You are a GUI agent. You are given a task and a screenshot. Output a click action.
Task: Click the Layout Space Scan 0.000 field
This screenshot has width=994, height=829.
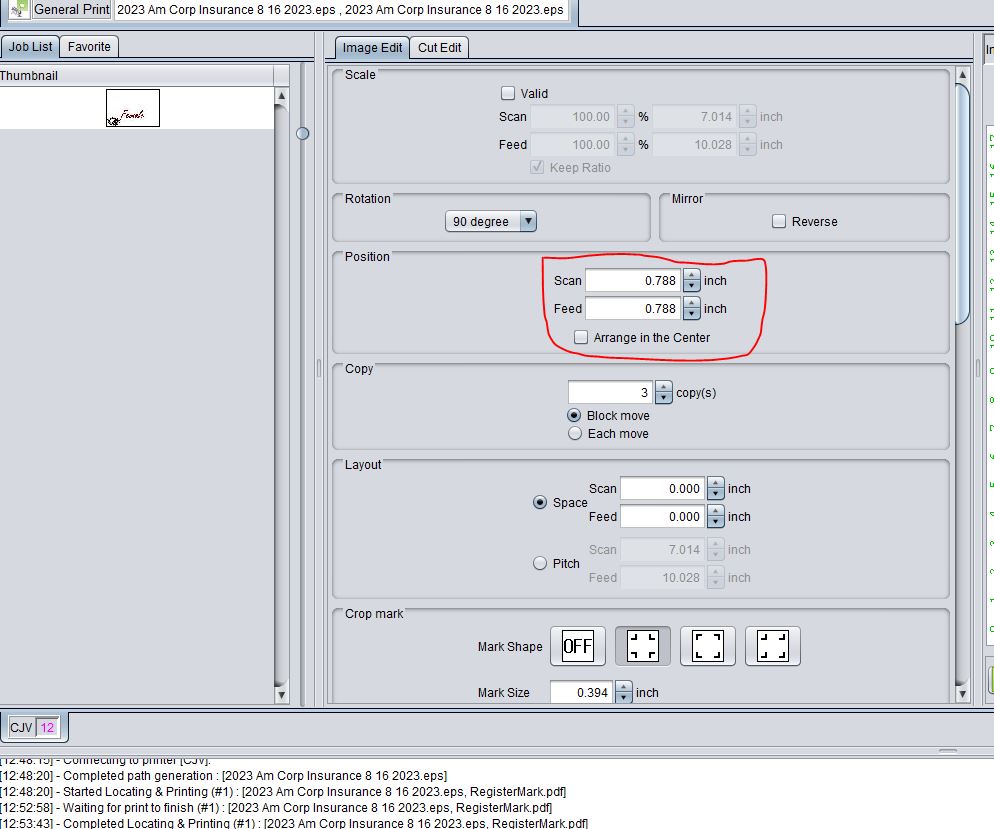pos(663,488)
